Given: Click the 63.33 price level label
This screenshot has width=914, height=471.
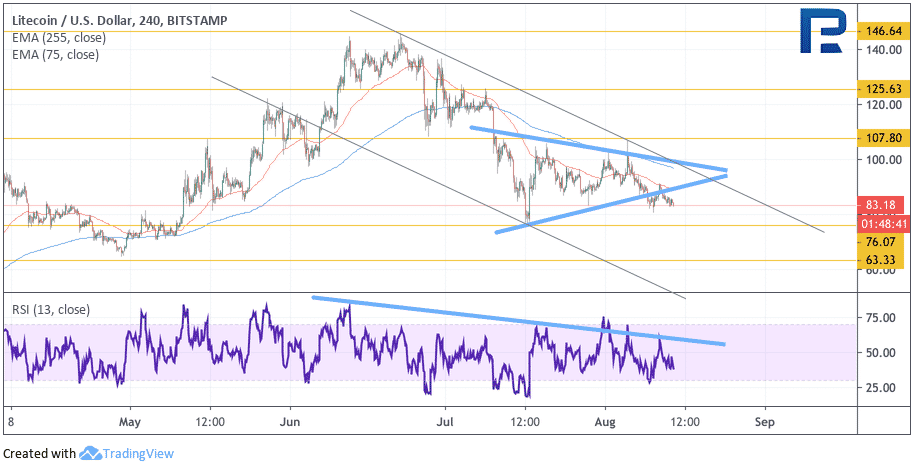Looking at the screenshot, I should tap(881, 259).
